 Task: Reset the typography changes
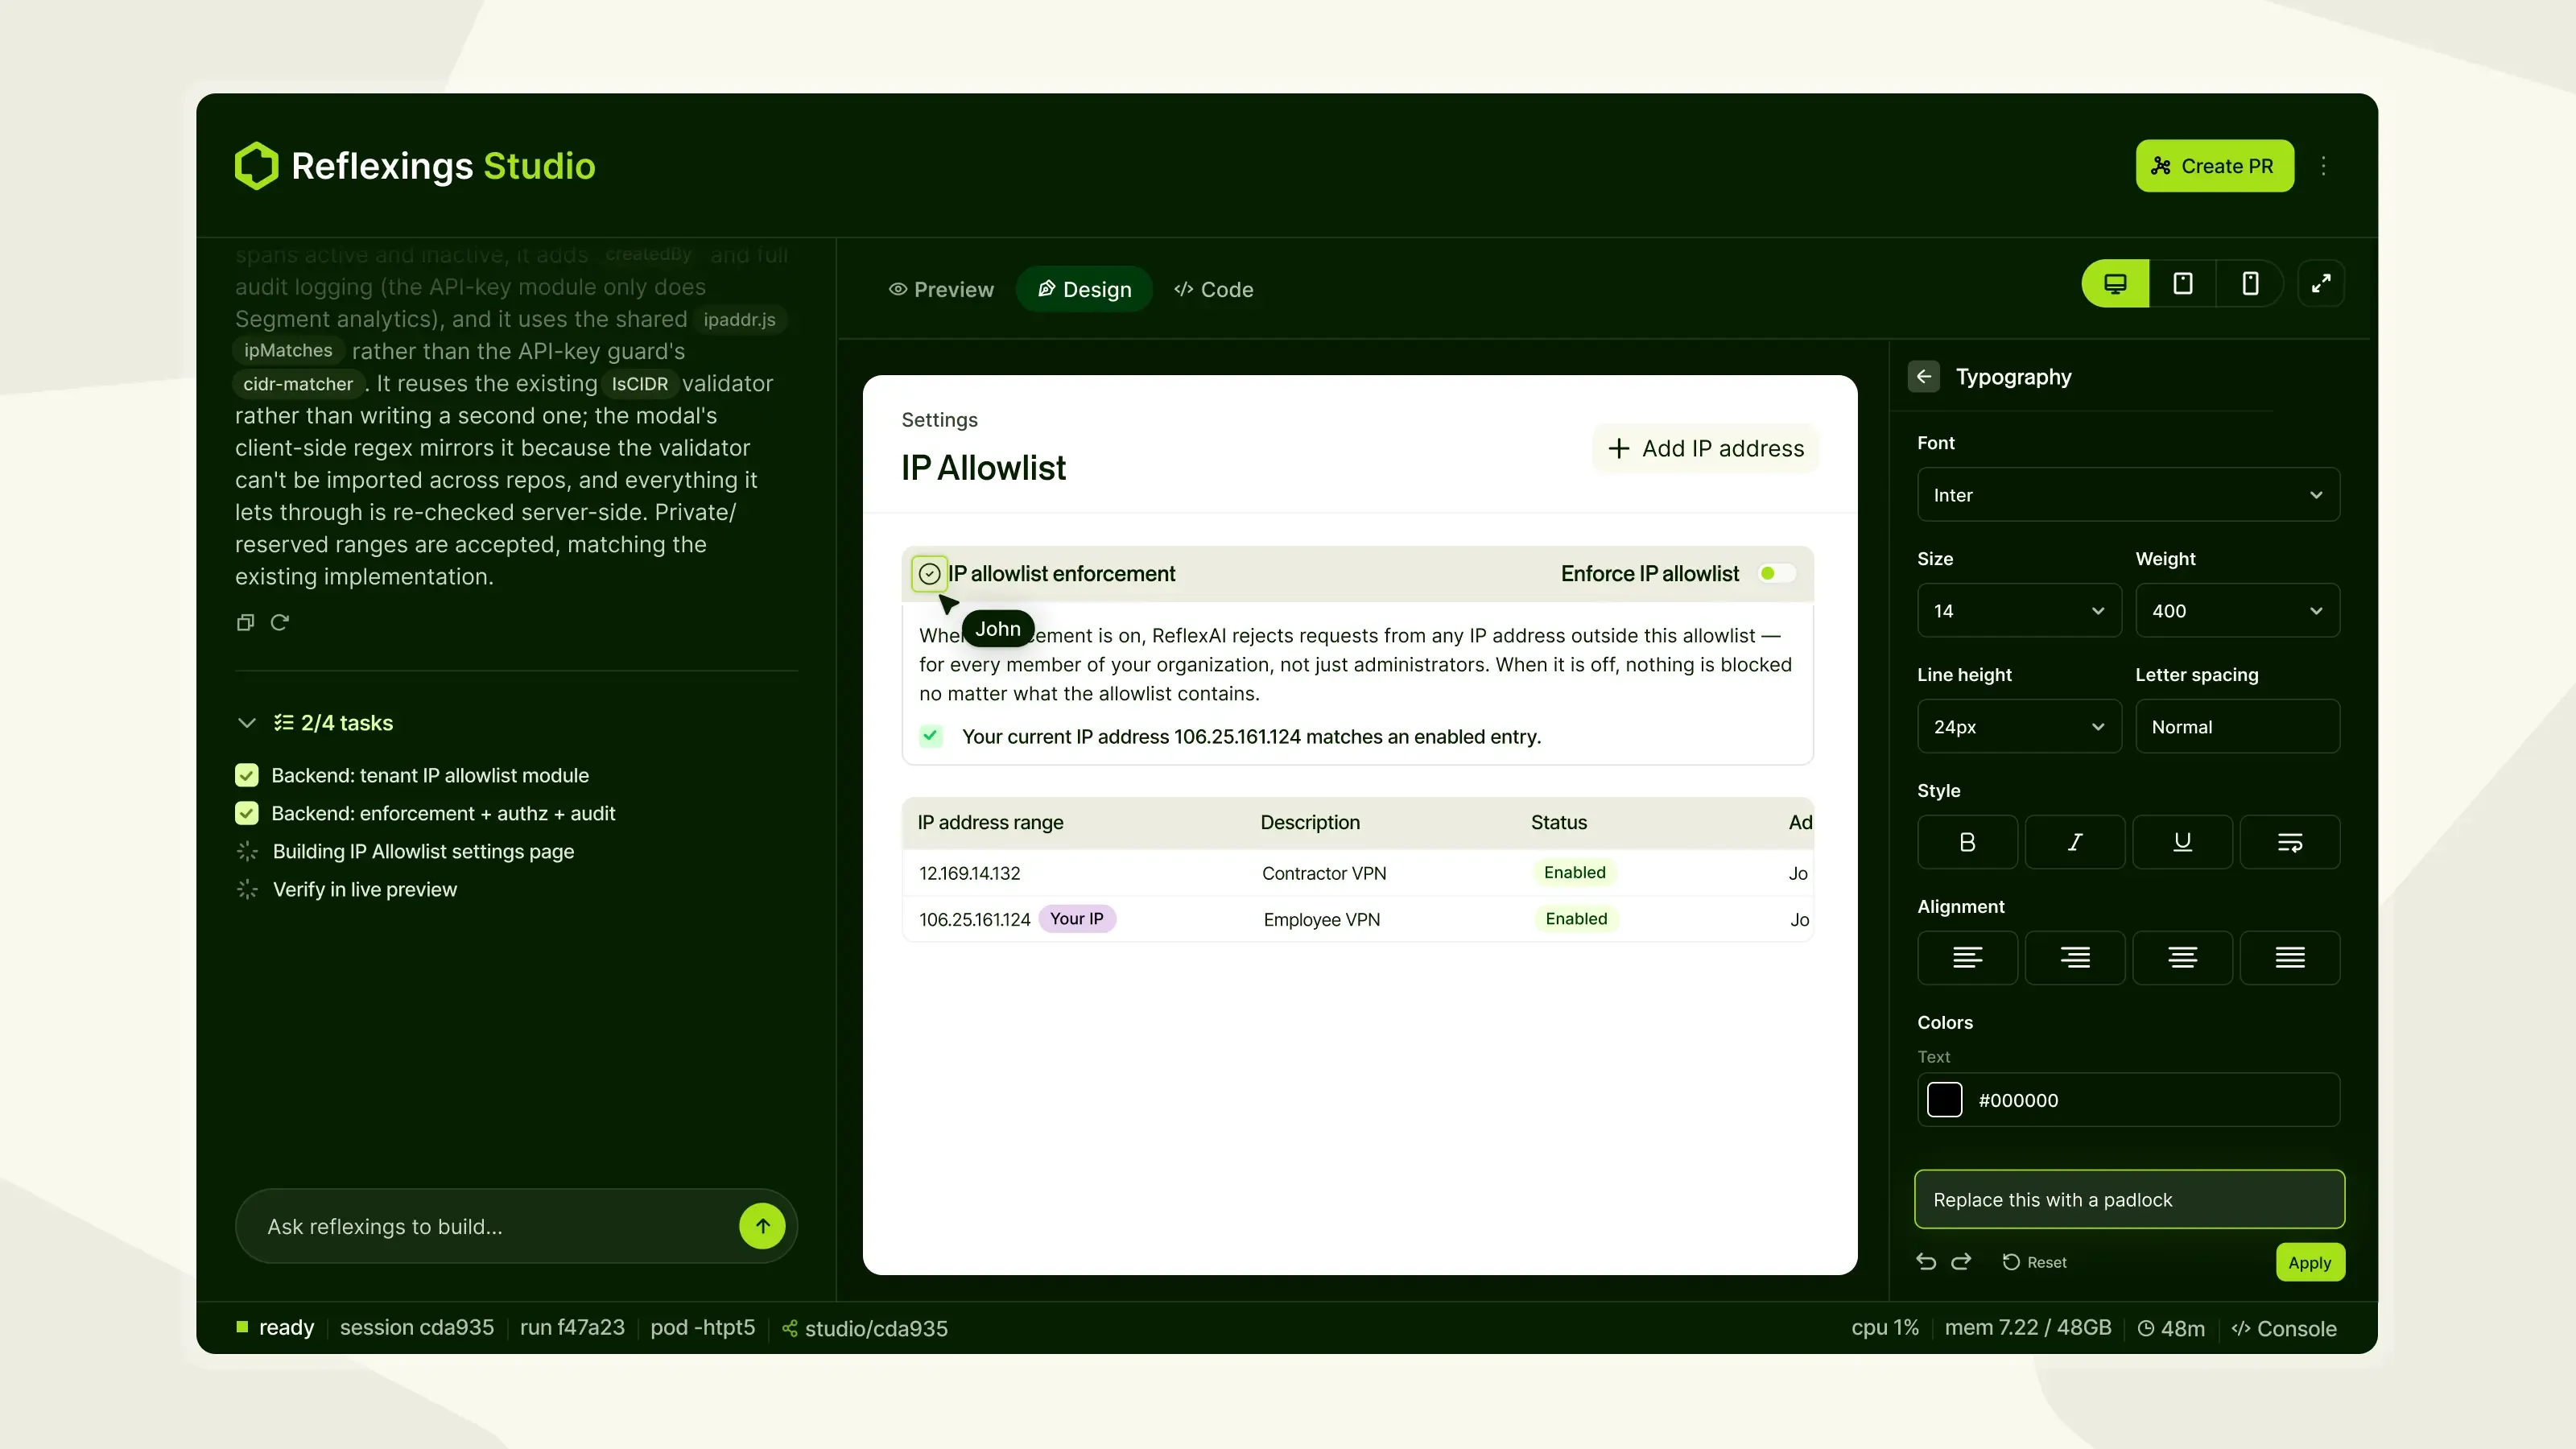tap(2034, 1263)
